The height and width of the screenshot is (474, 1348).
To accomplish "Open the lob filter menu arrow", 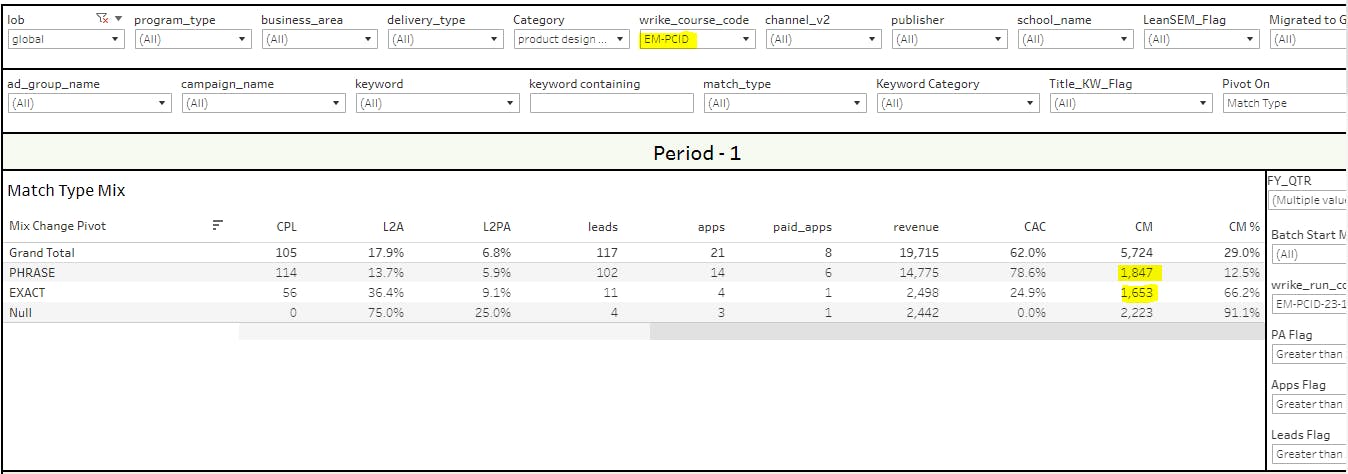I will (119, 19).
